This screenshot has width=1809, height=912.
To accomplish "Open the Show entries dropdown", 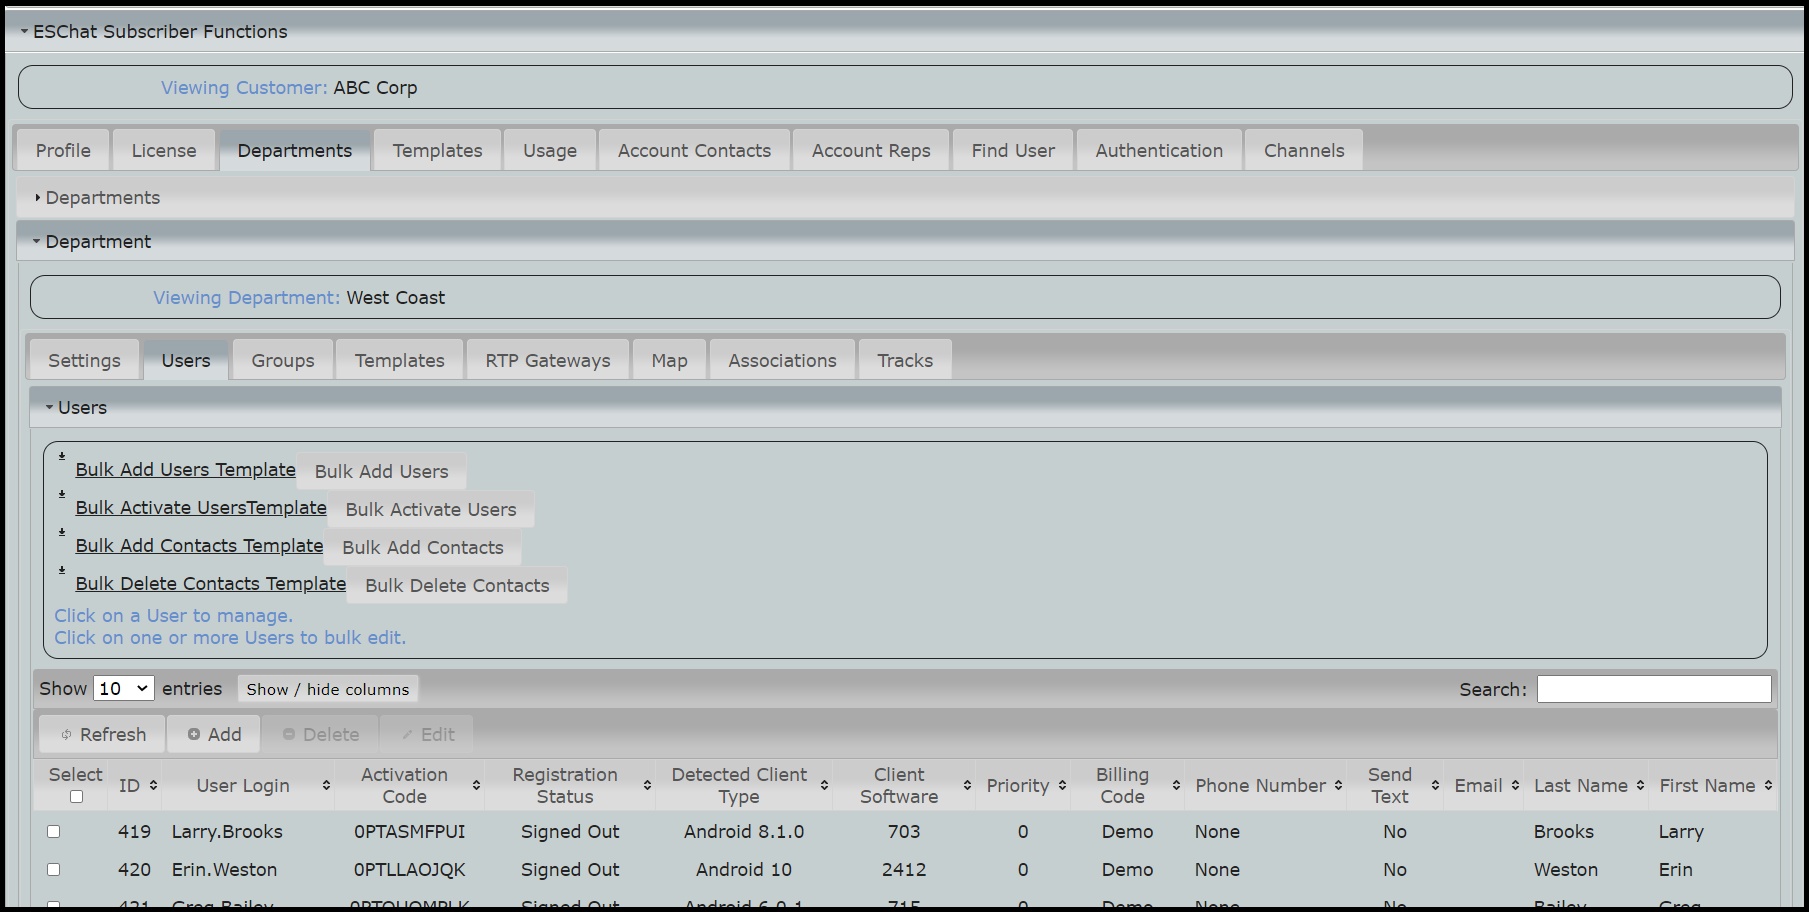I will tap(122, 688).
